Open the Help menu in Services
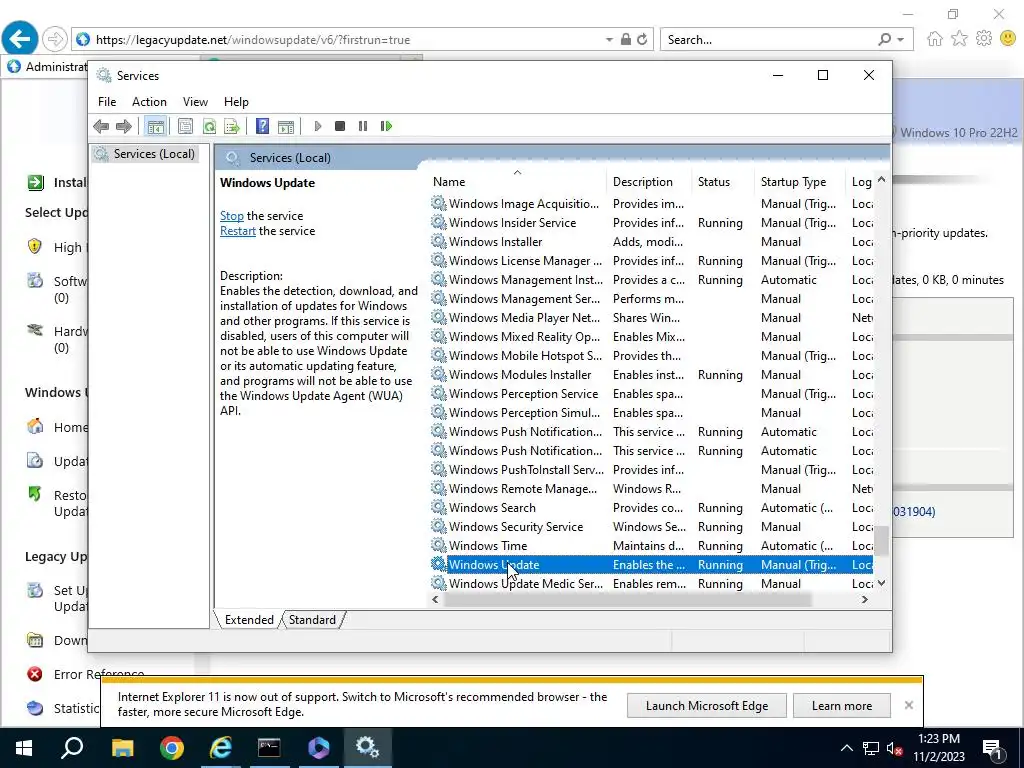The width and height of the screenshot is (1024, 768). 236,102
